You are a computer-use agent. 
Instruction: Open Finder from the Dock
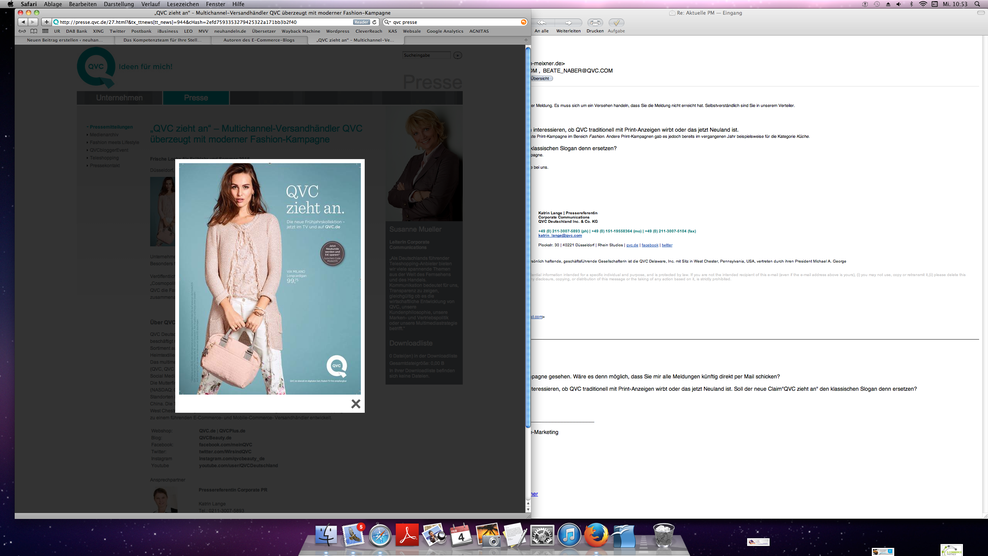coord(326,535)
